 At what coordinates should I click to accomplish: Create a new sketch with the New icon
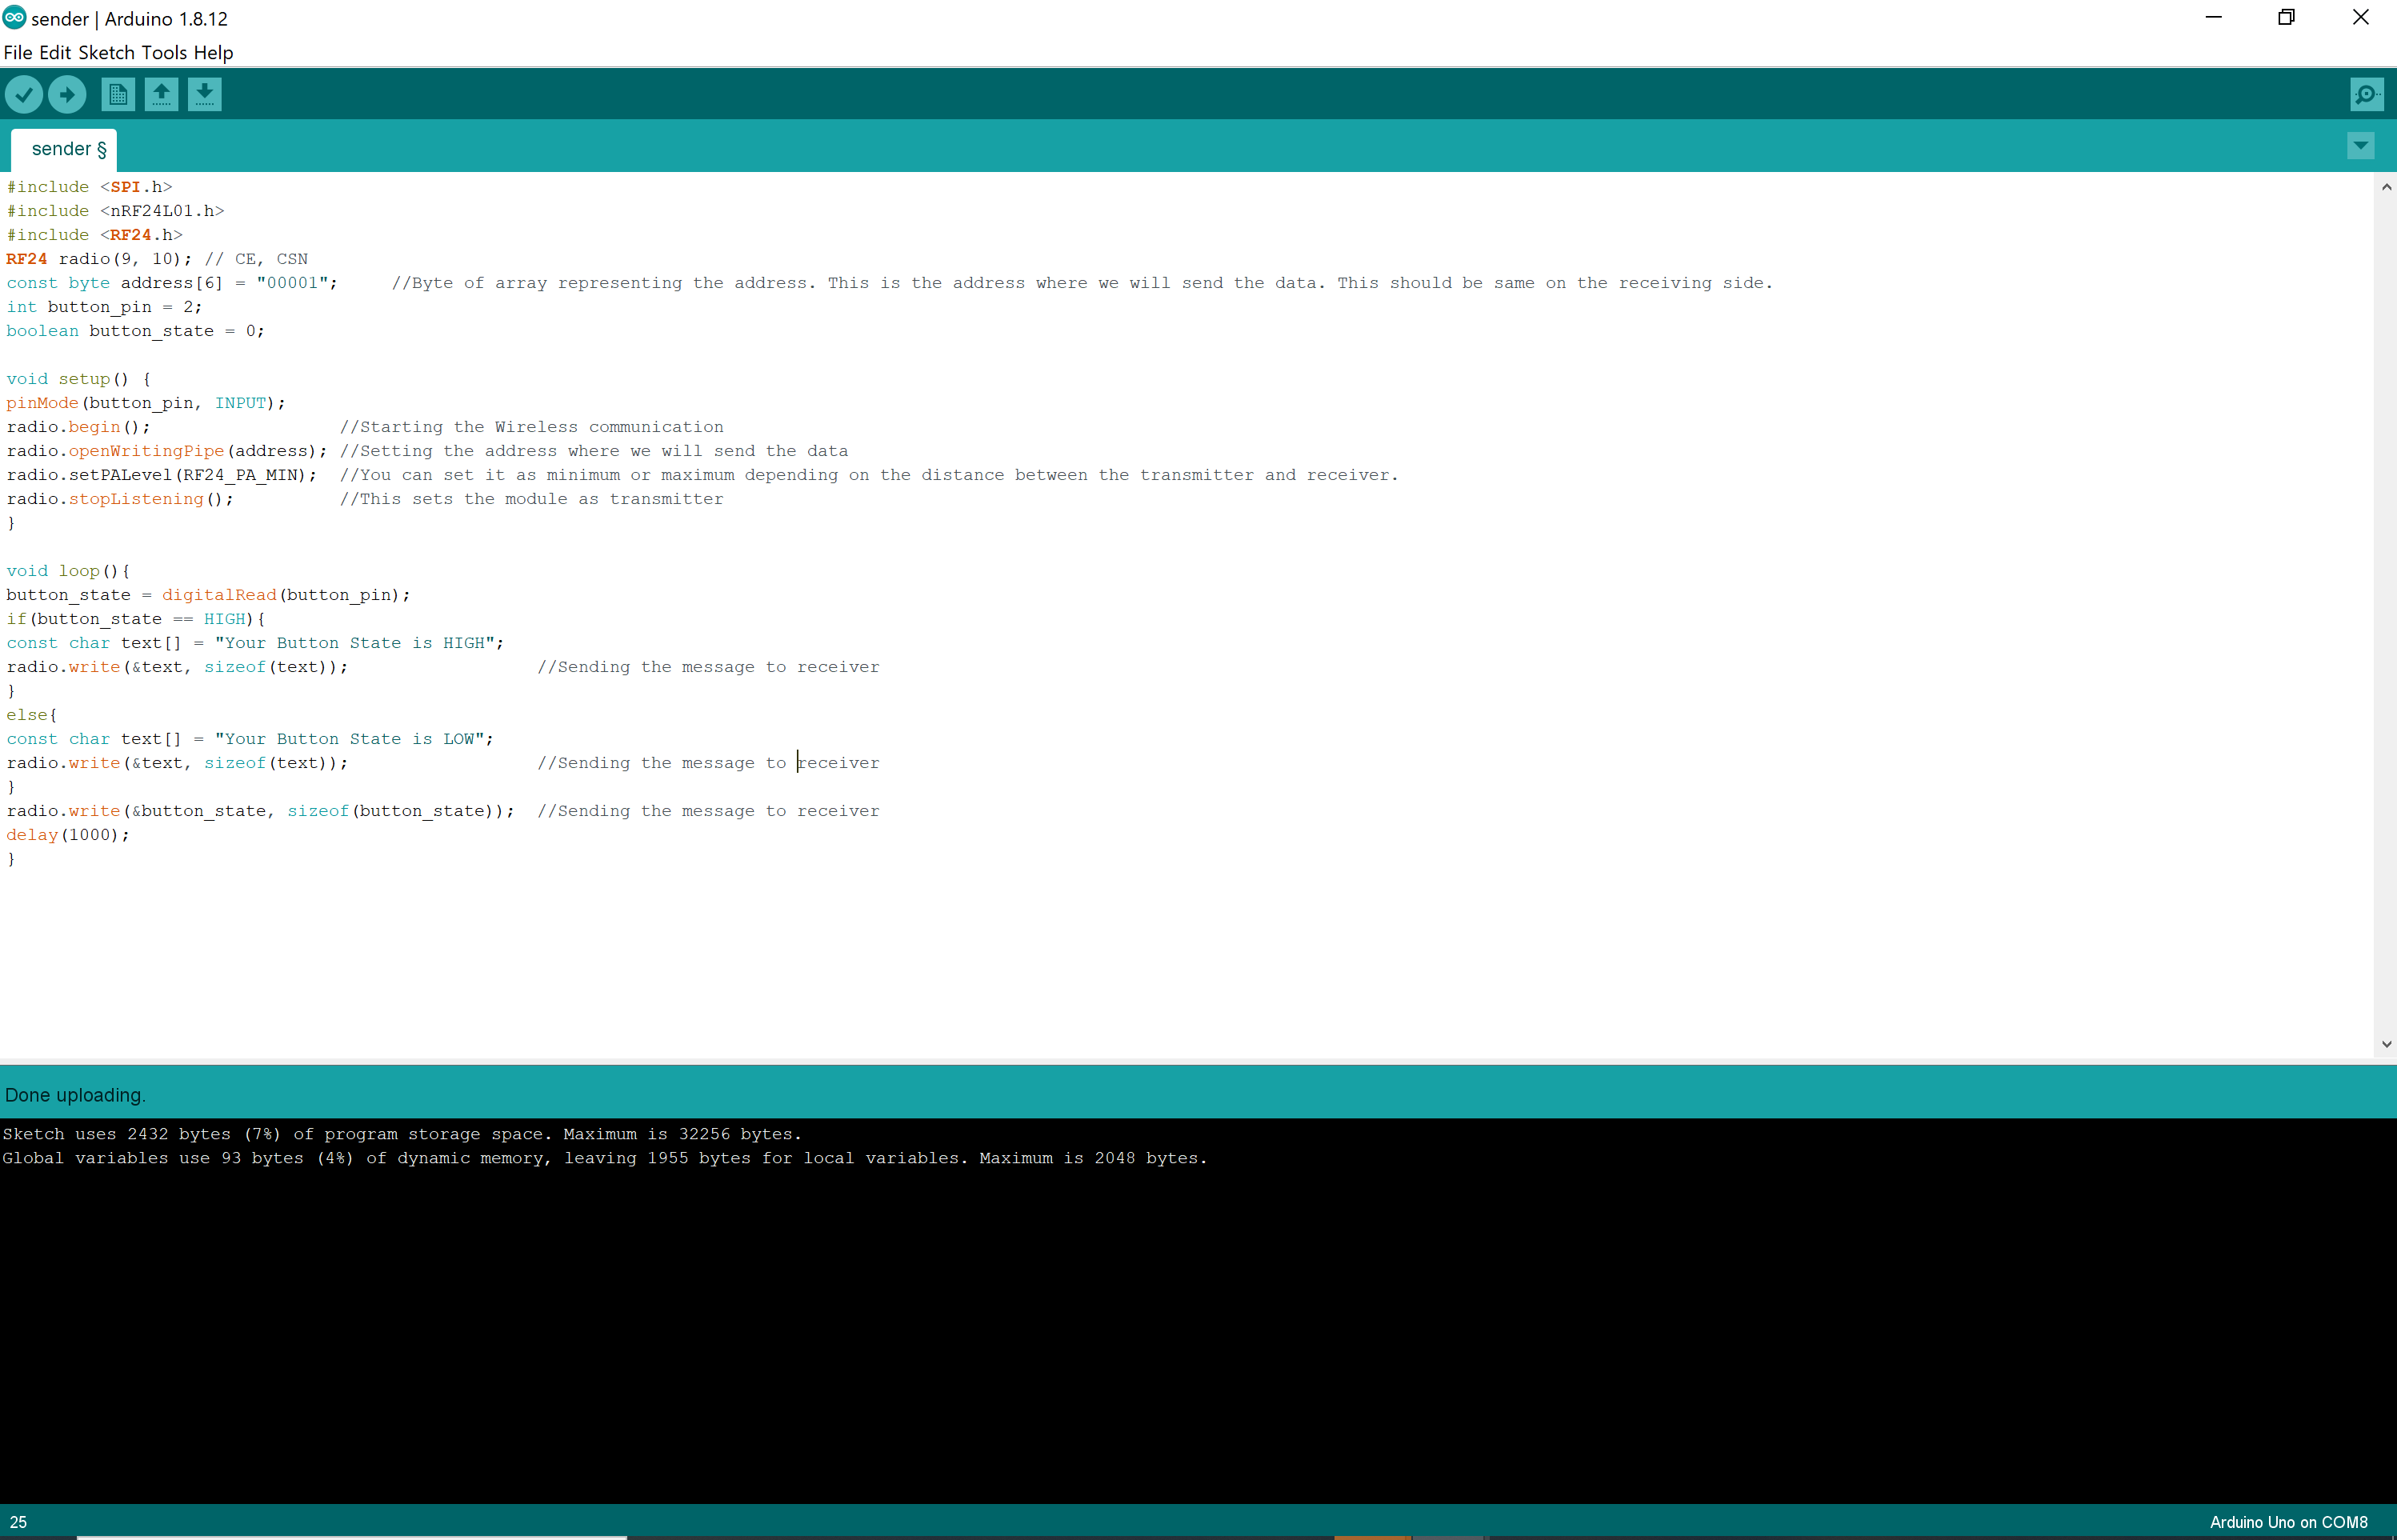(x=118, y=95)
